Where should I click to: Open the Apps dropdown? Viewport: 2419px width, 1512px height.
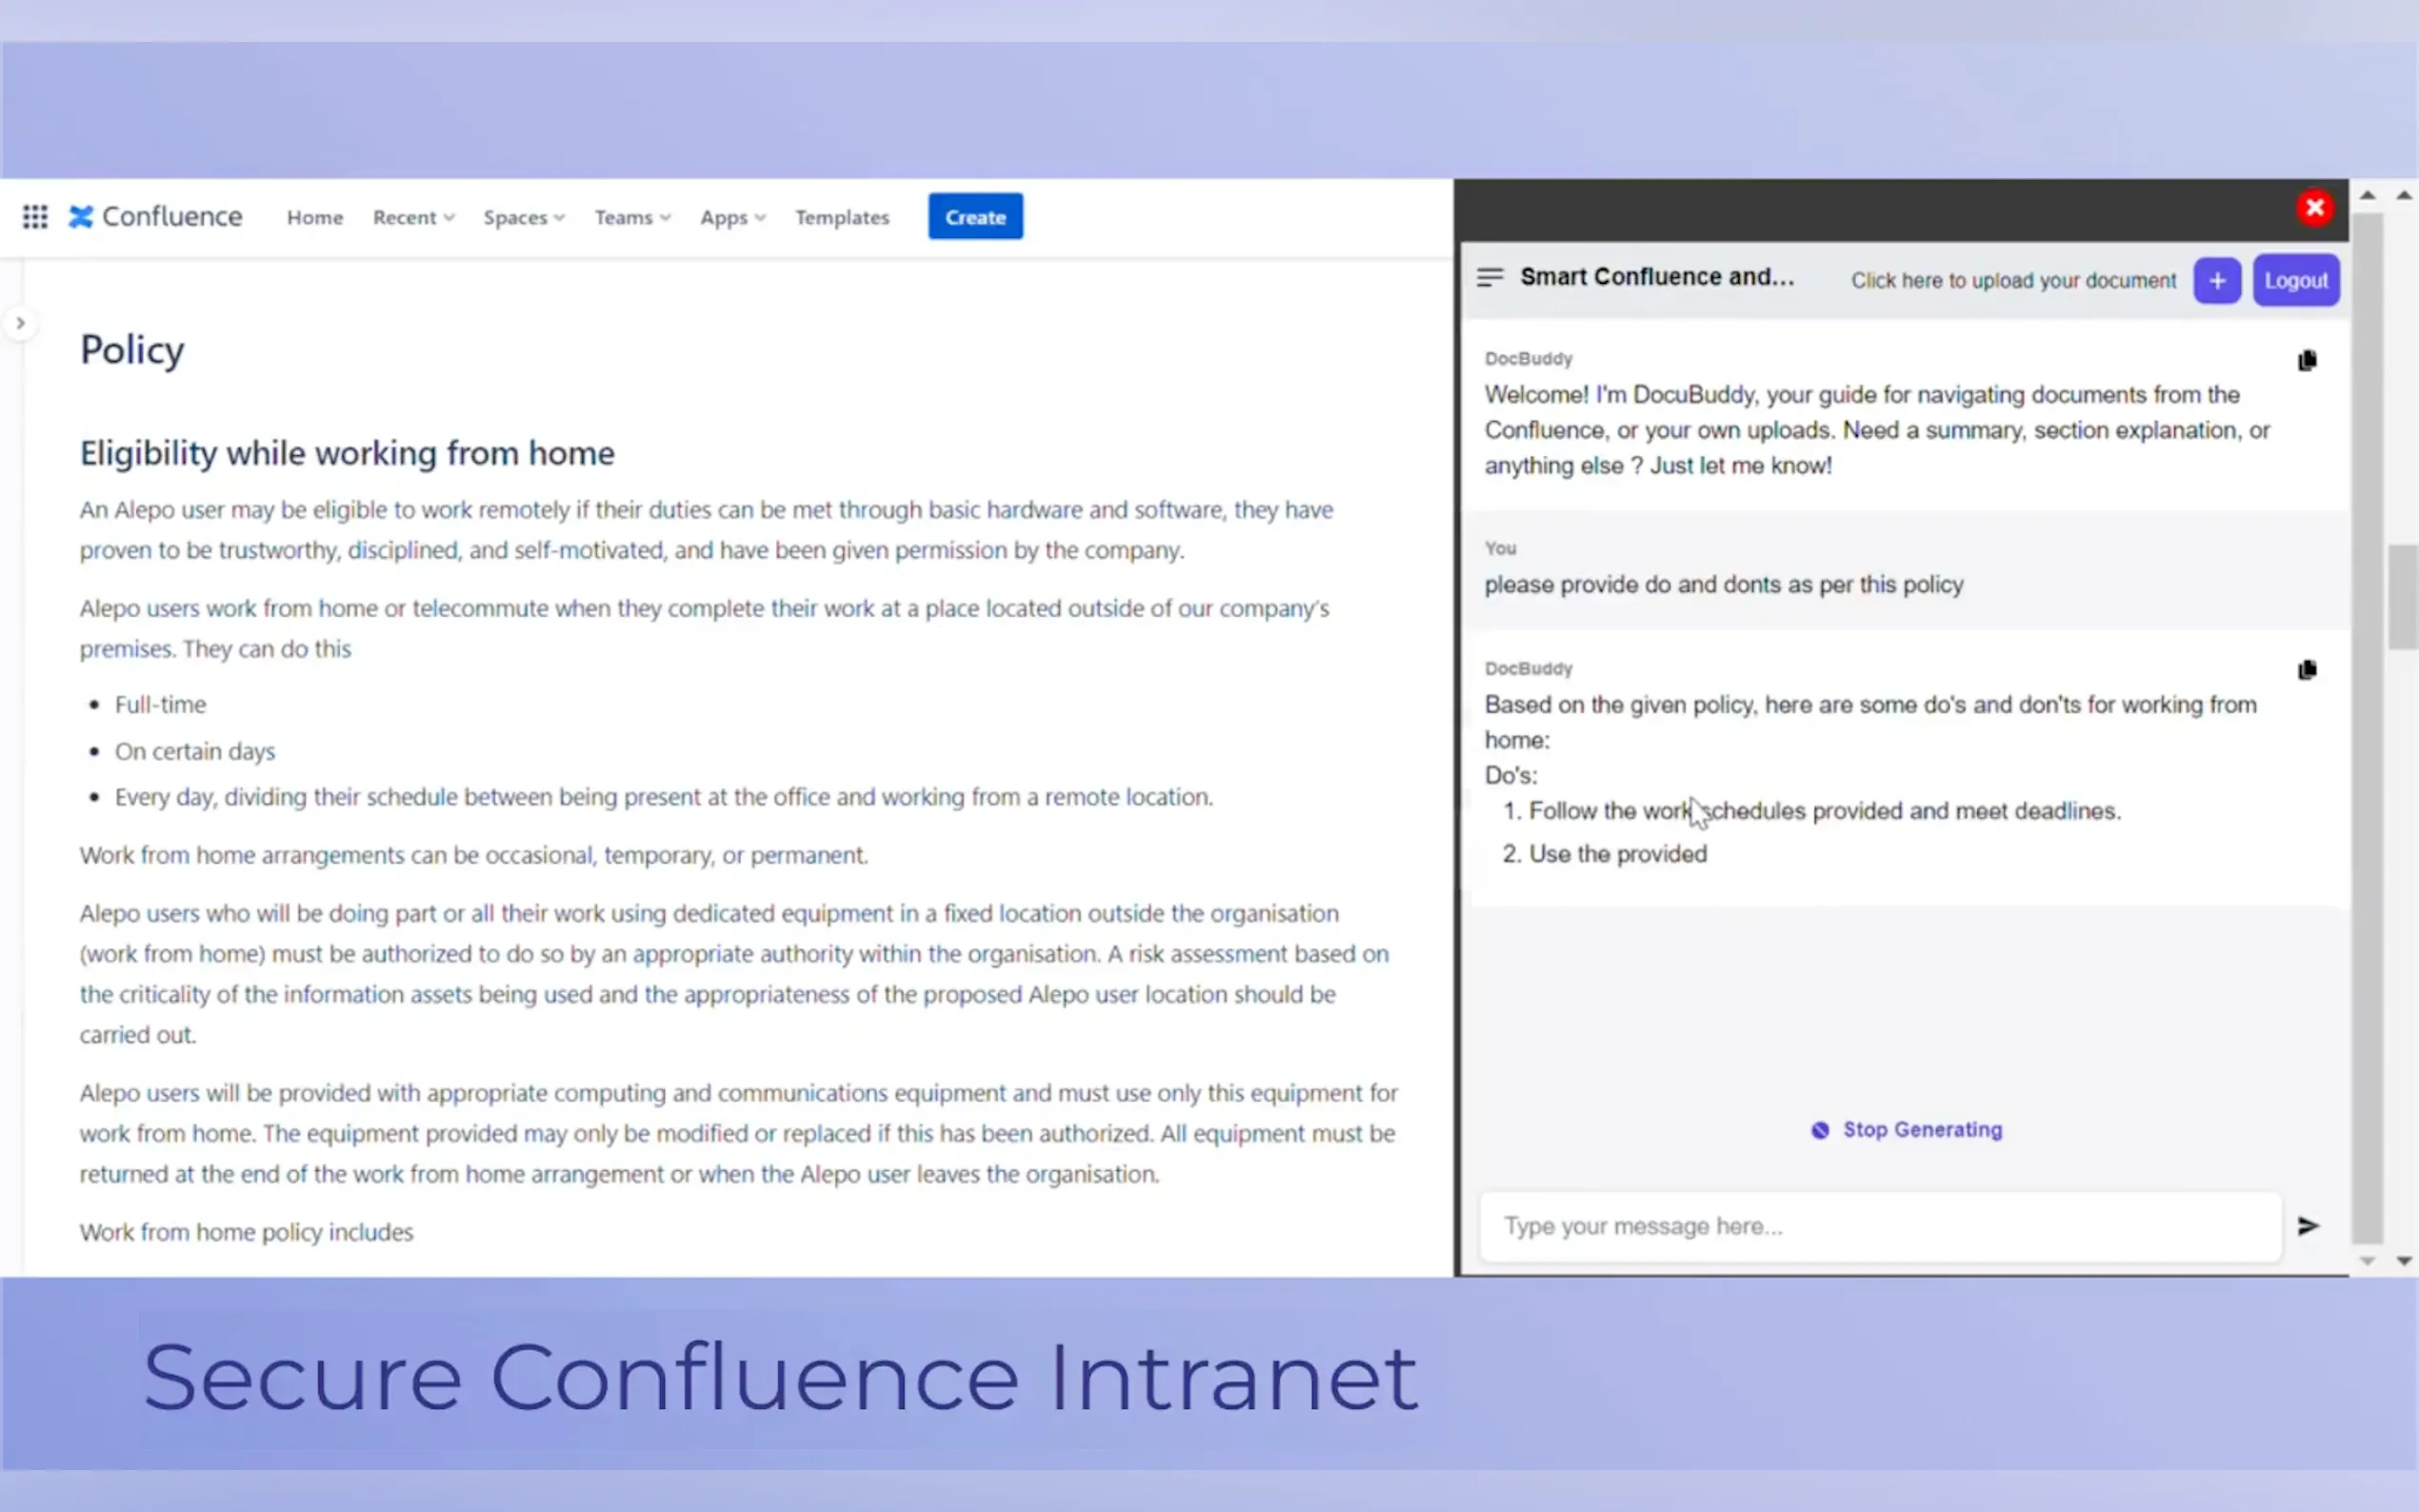(732, 217)
